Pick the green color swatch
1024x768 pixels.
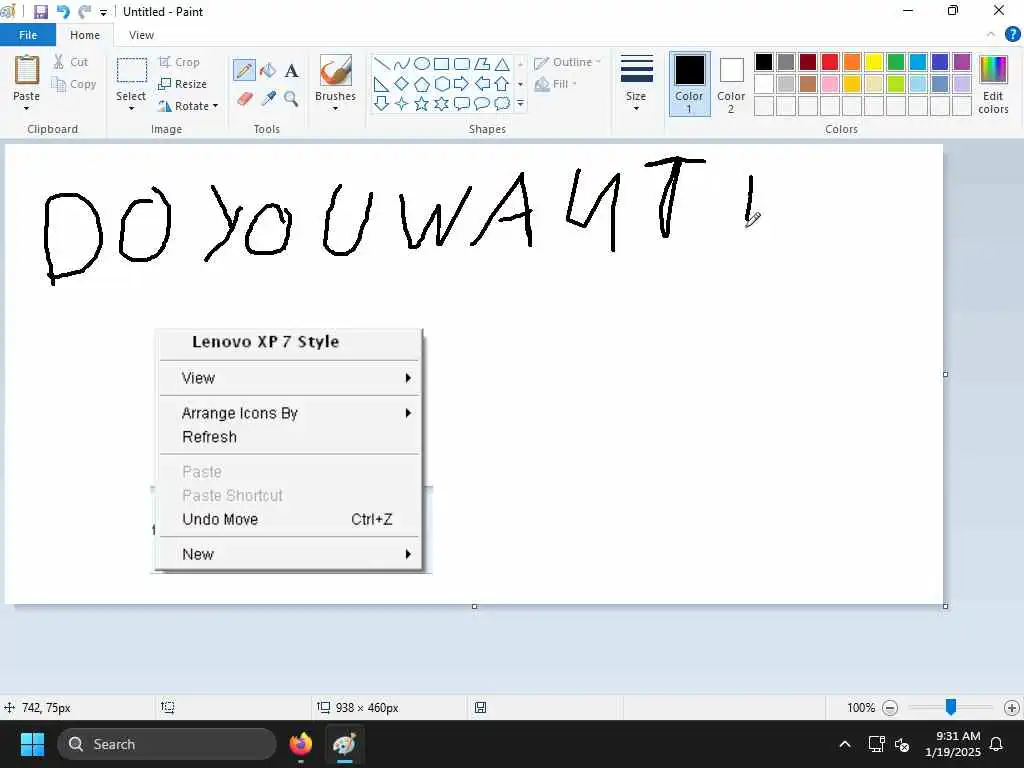pos(896,62)
